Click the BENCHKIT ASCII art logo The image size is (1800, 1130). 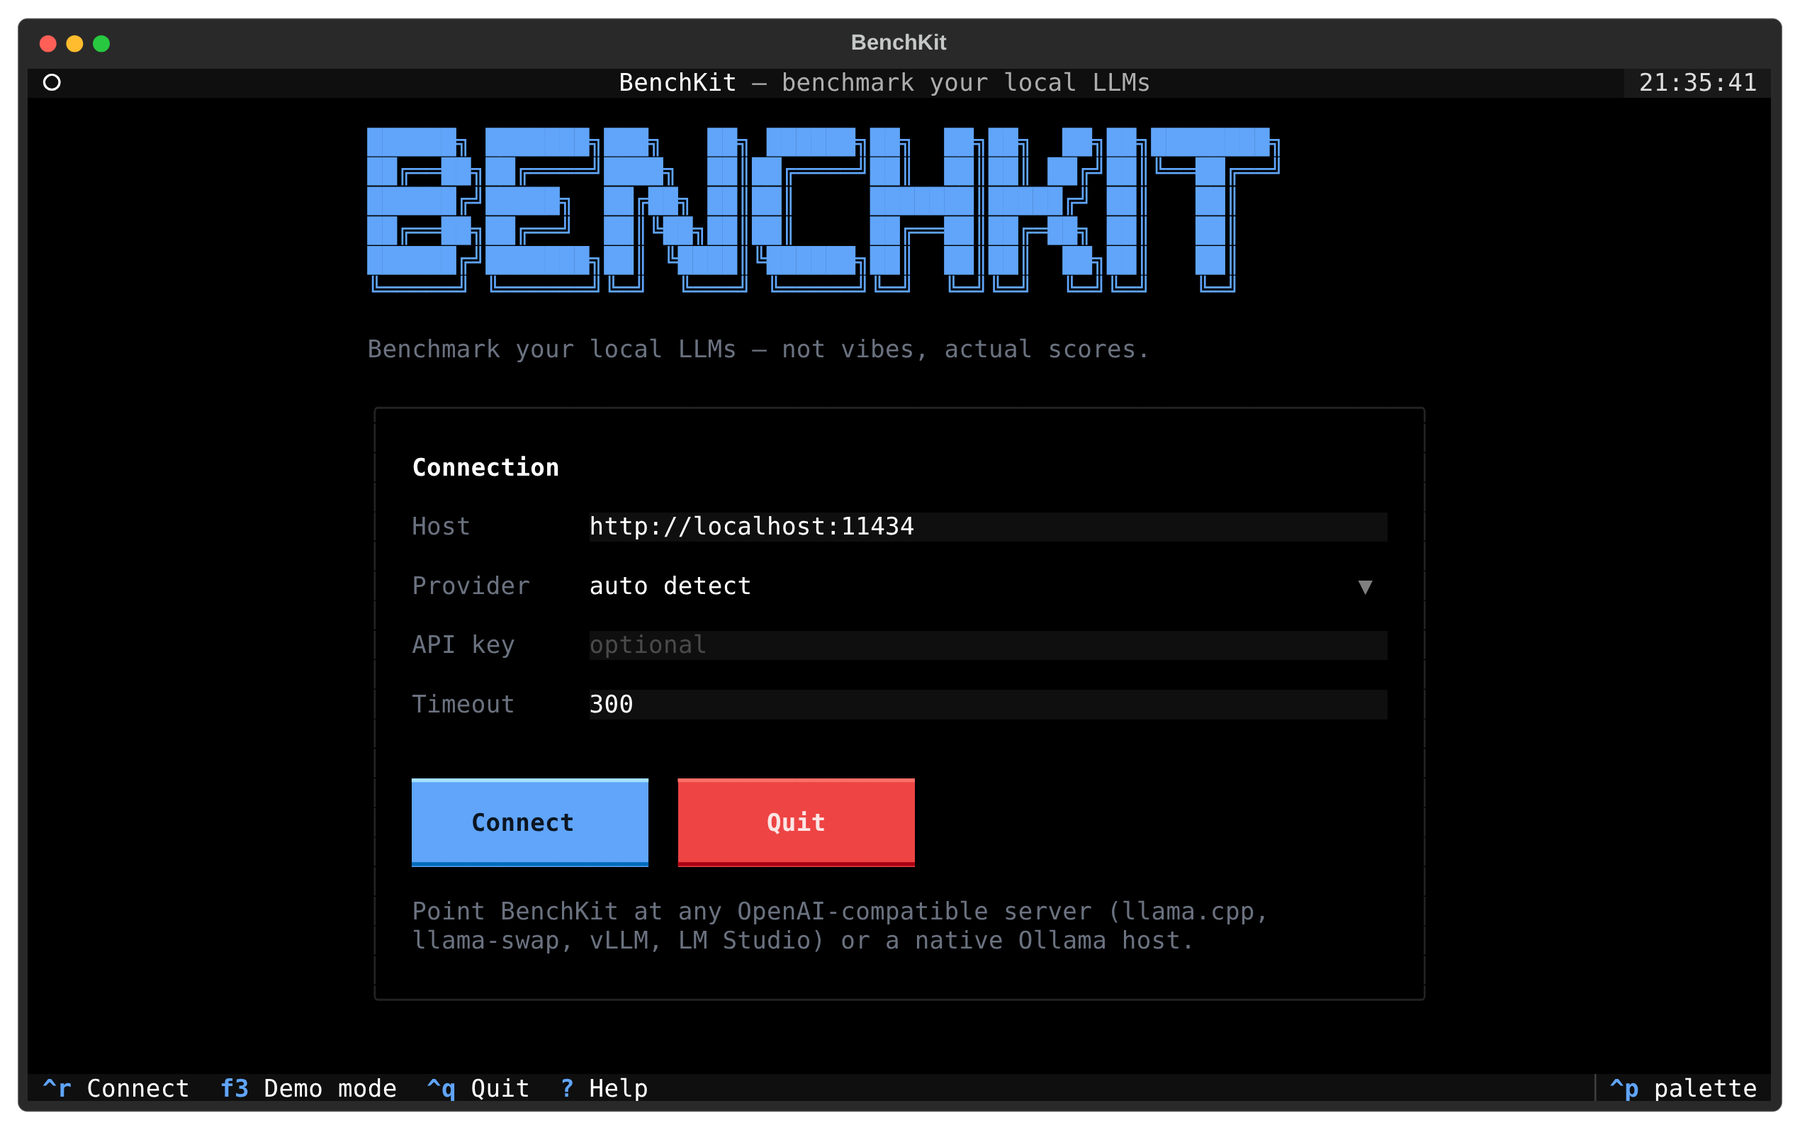pyautogui.click(x=823, y=210)
